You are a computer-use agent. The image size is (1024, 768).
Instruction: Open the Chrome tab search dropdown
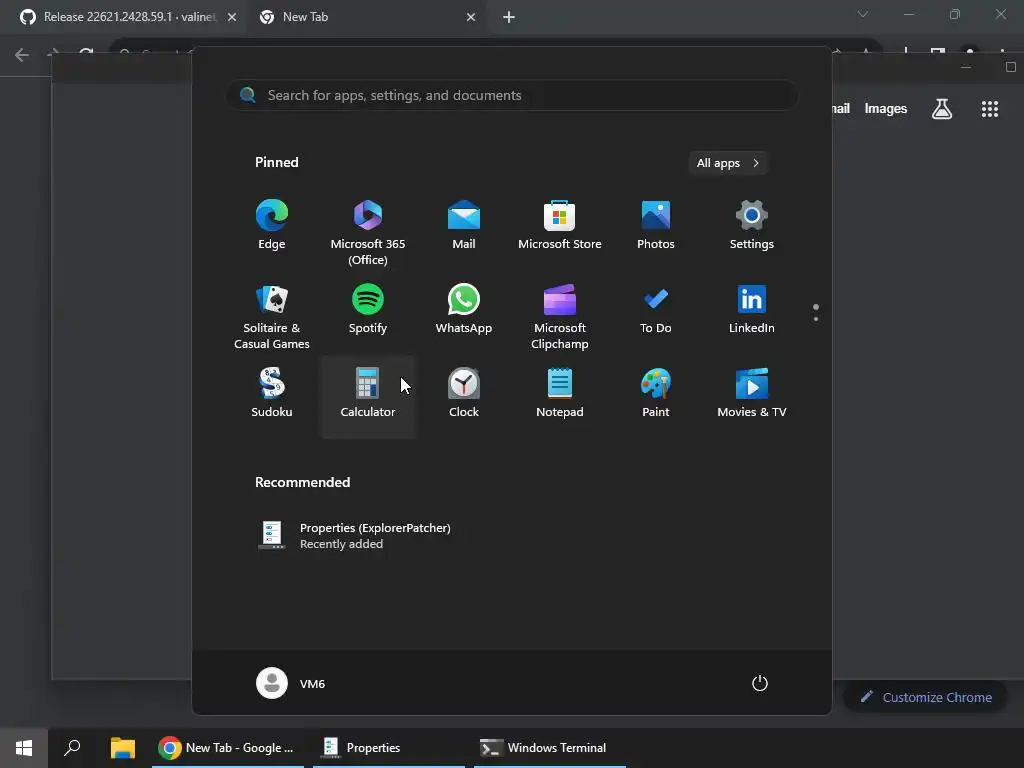863,14
